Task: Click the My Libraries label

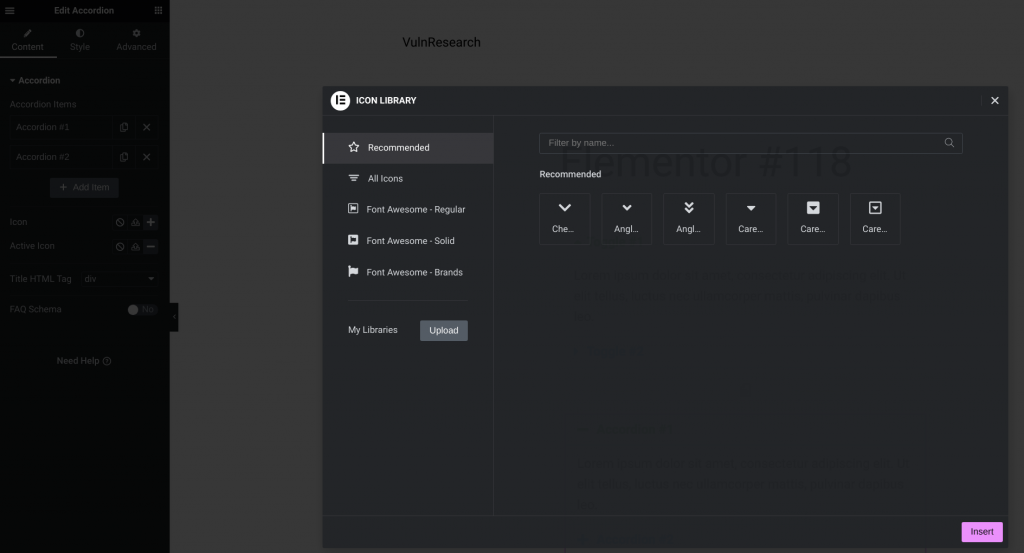Action: [x=372, y=330]
